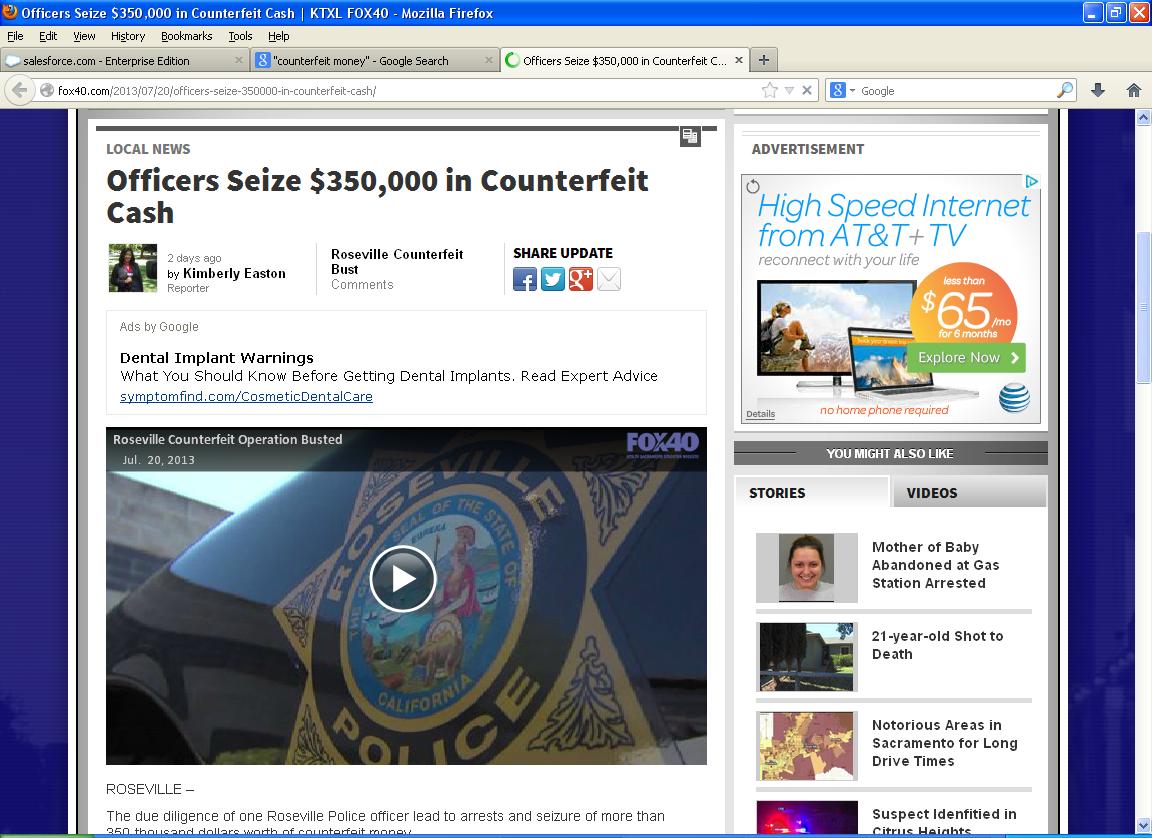
Task: Play the Roseville Counterfeit Operation Busted video
Action: coord(403,579)
